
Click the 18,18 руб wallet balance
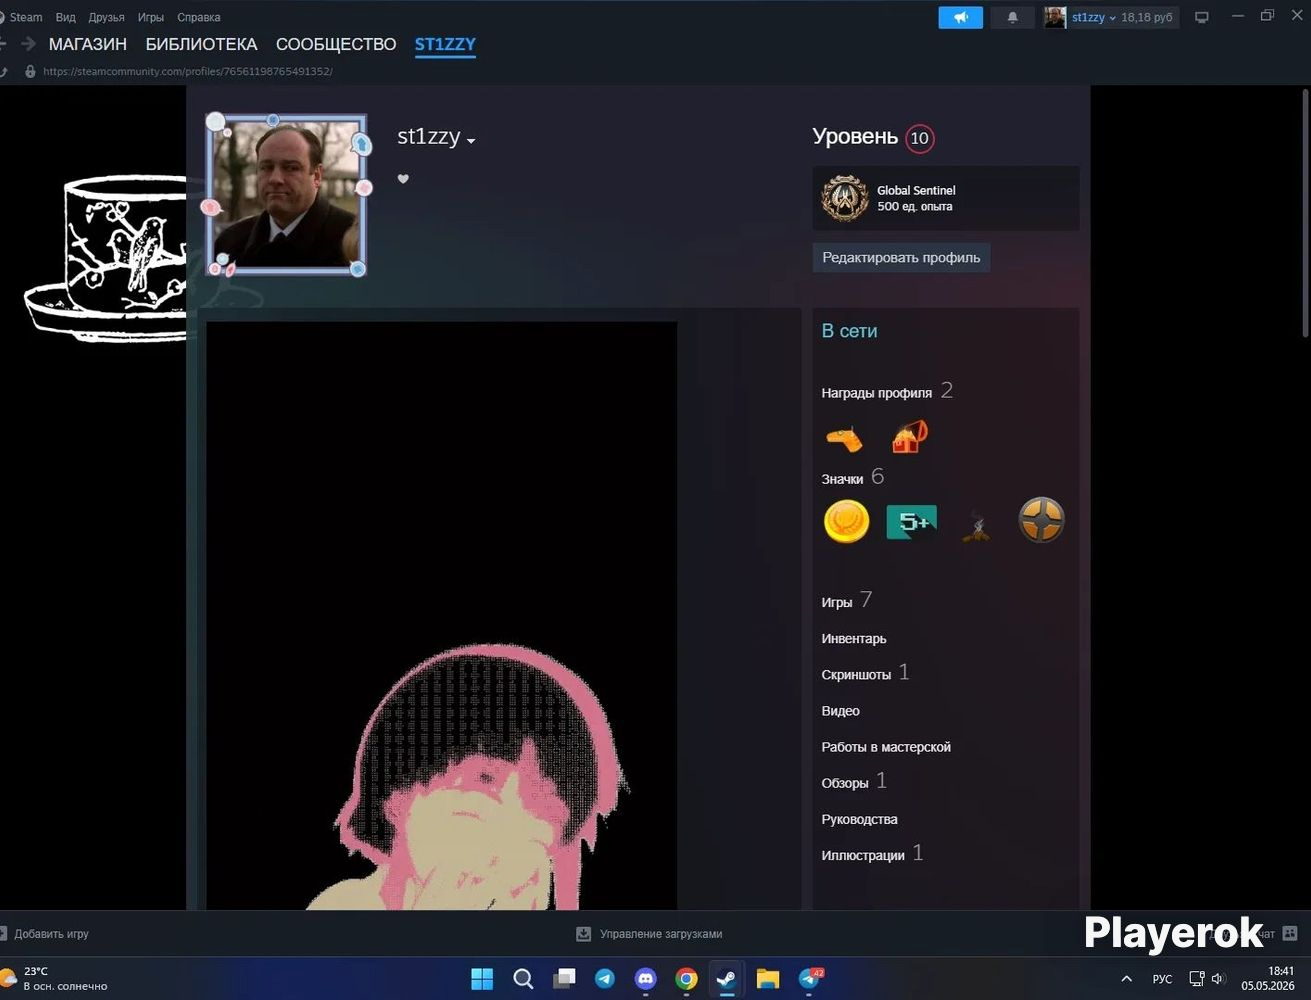pos(1146,18)
